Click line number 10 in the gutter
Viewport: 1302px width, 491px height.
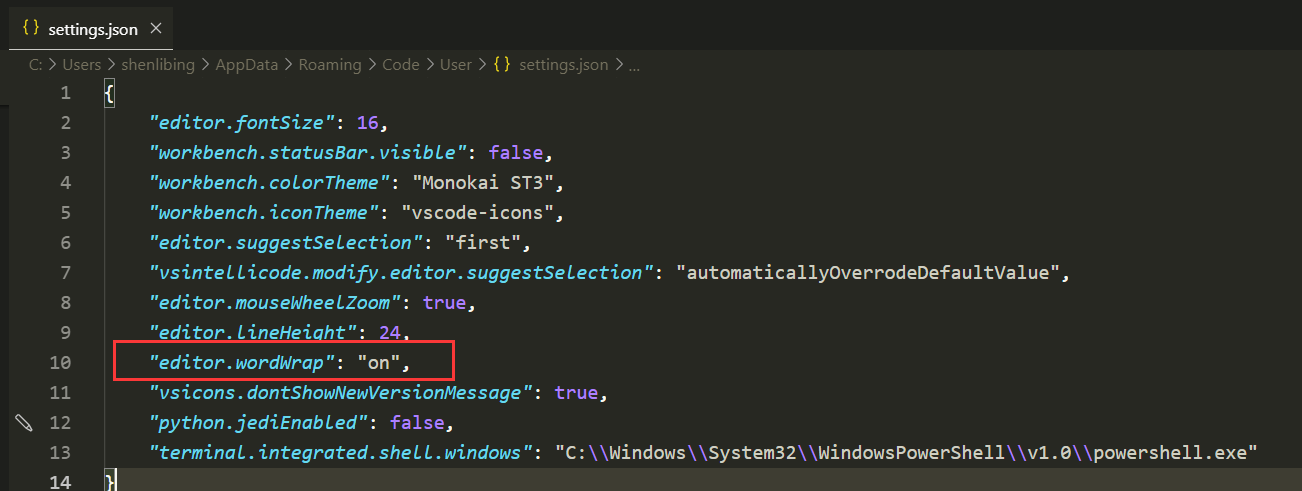(x=60, y=362)
